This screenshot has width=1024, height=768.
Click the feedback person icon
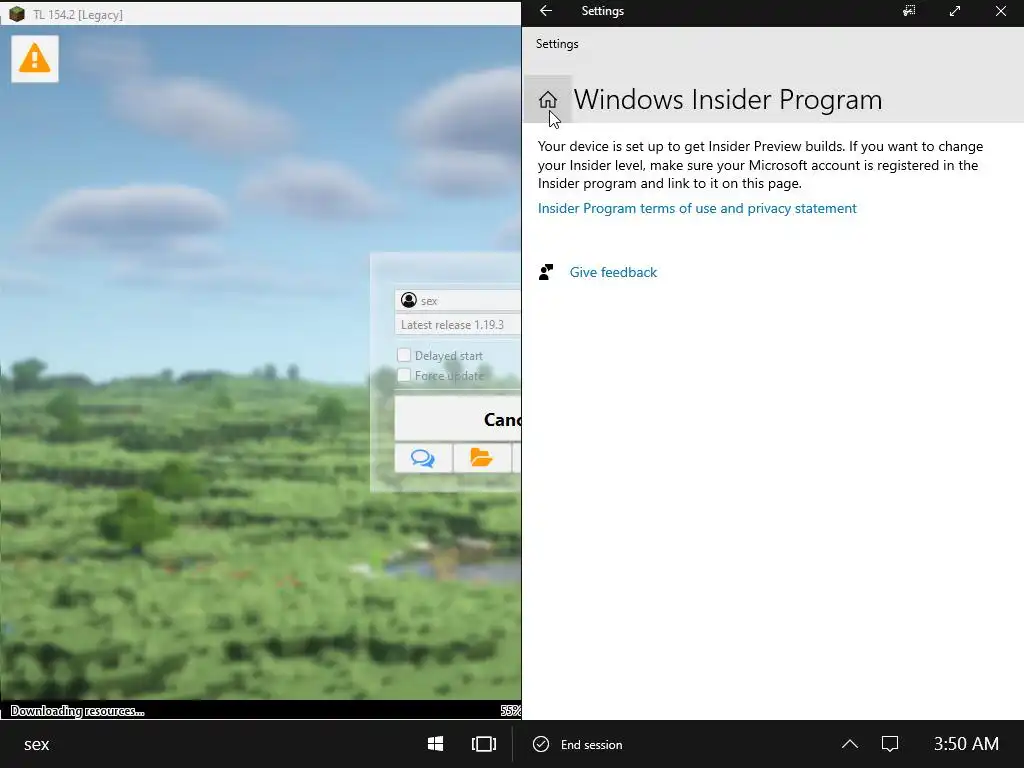click(546, 272)
